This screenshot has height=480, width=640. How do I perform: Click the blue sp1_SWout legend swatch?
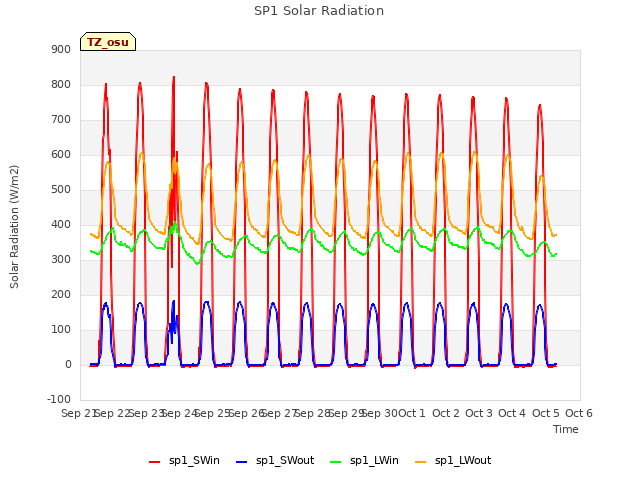point(242,462)
